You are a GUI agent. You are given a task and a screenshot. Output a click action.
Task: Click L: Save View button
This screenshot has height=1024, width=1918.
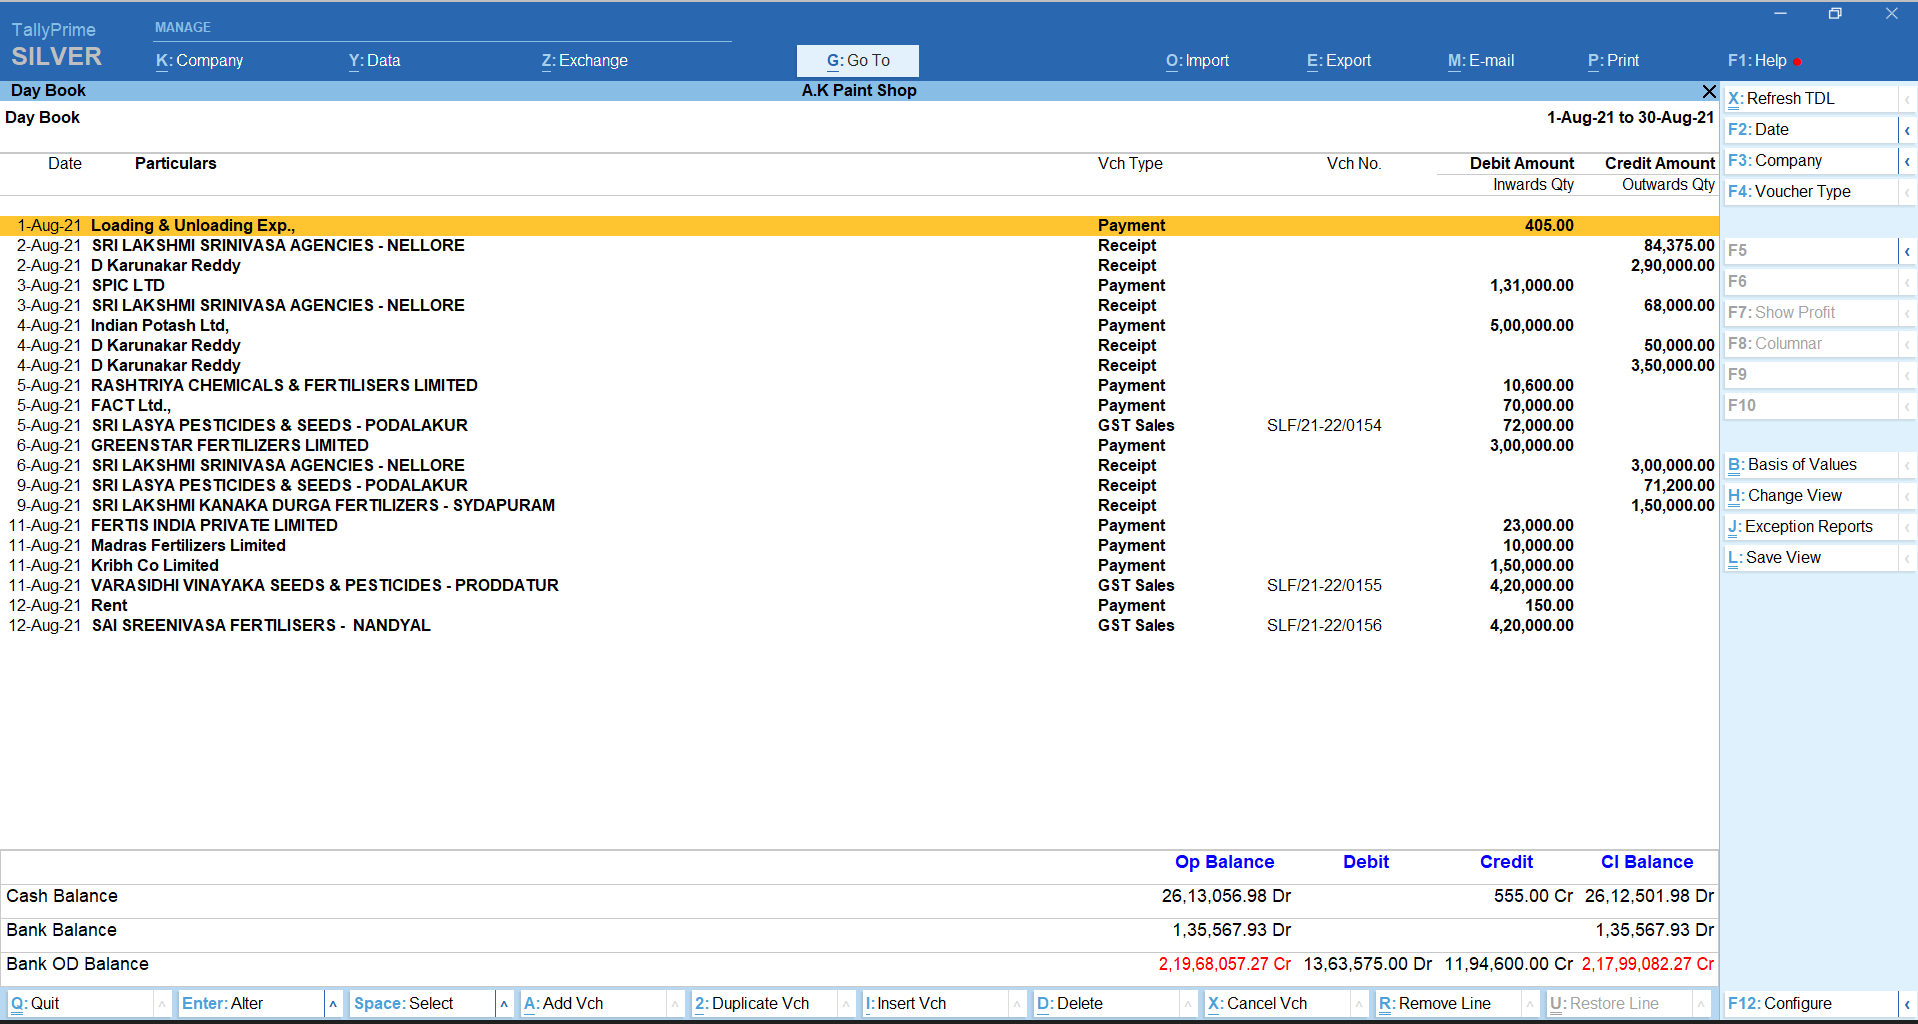[x=1811, y=558]
